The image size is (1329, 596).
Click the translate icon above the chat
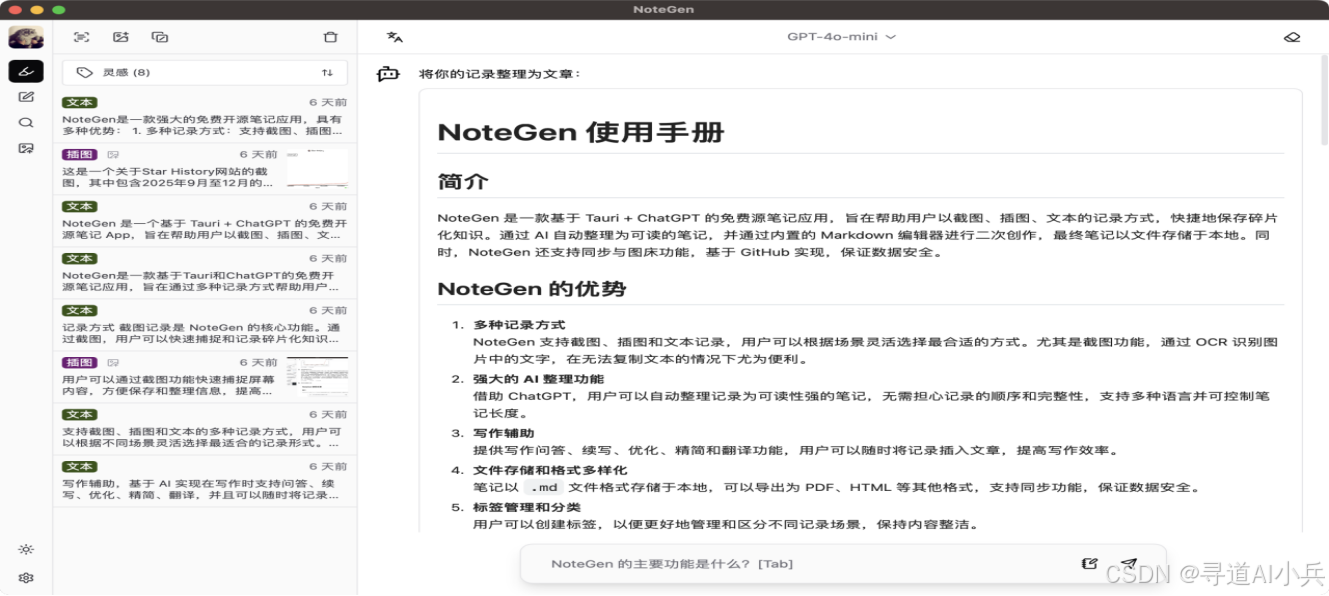[393, 35]
